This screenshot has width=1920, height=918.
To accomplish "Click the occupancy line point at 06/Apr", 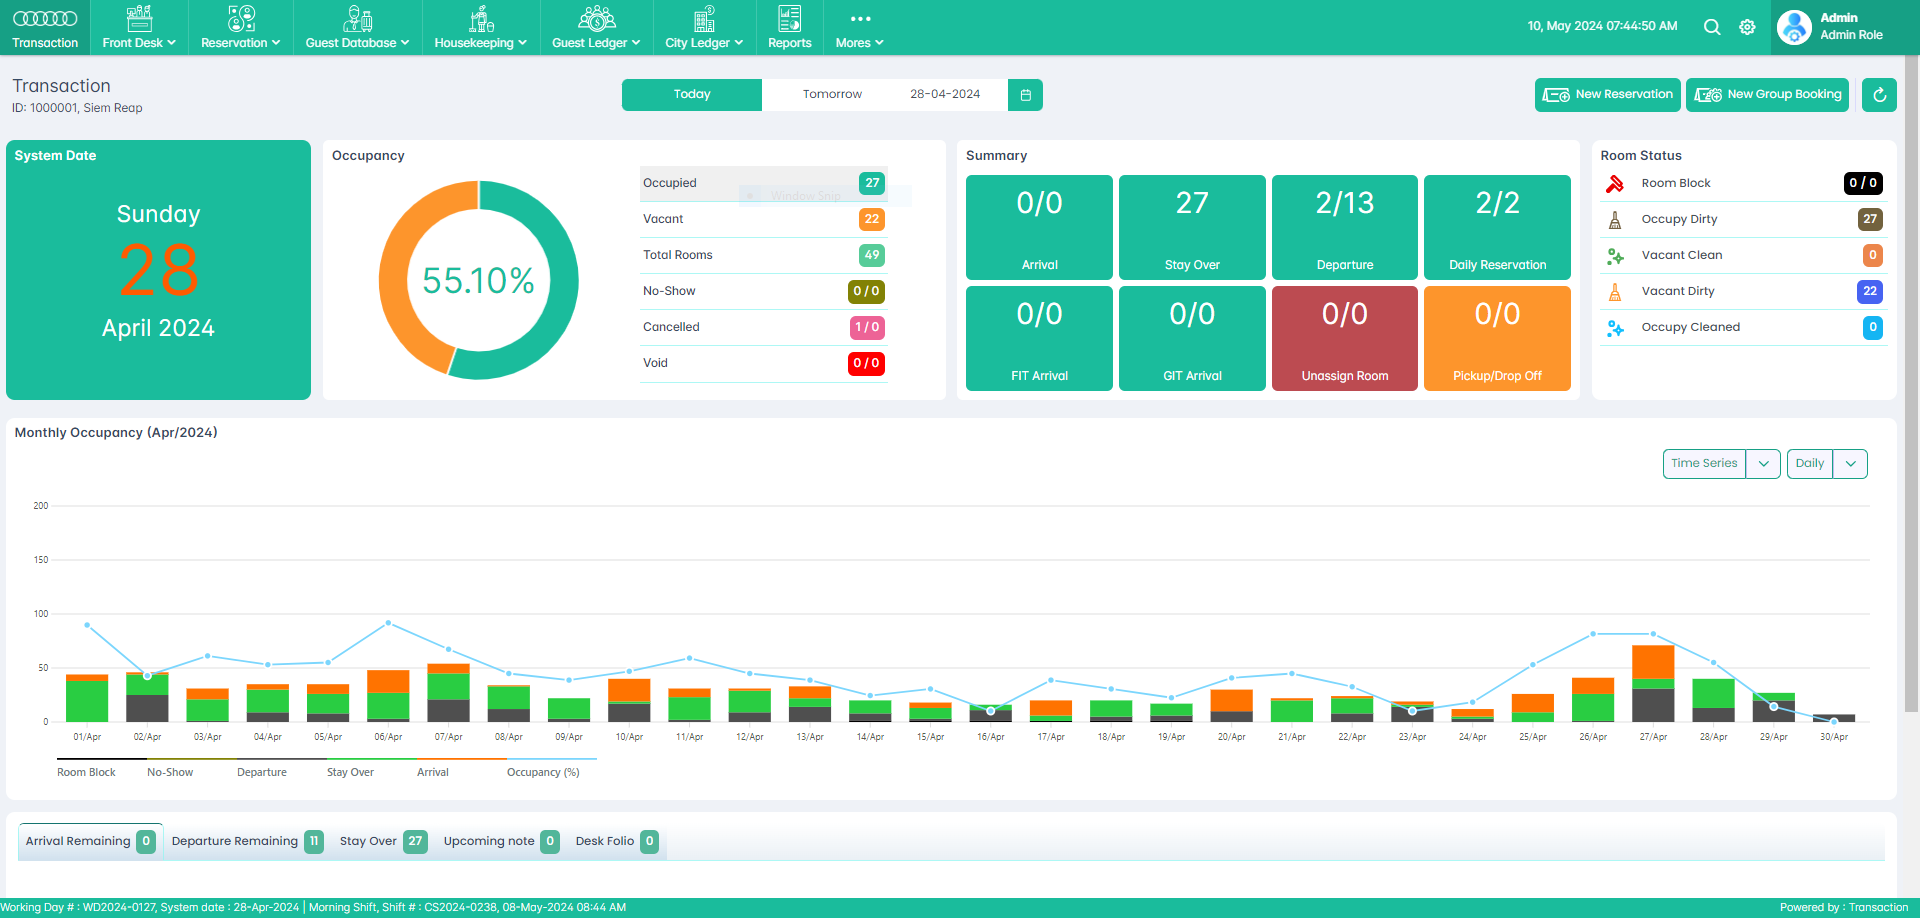I will (x=388, y=623).
